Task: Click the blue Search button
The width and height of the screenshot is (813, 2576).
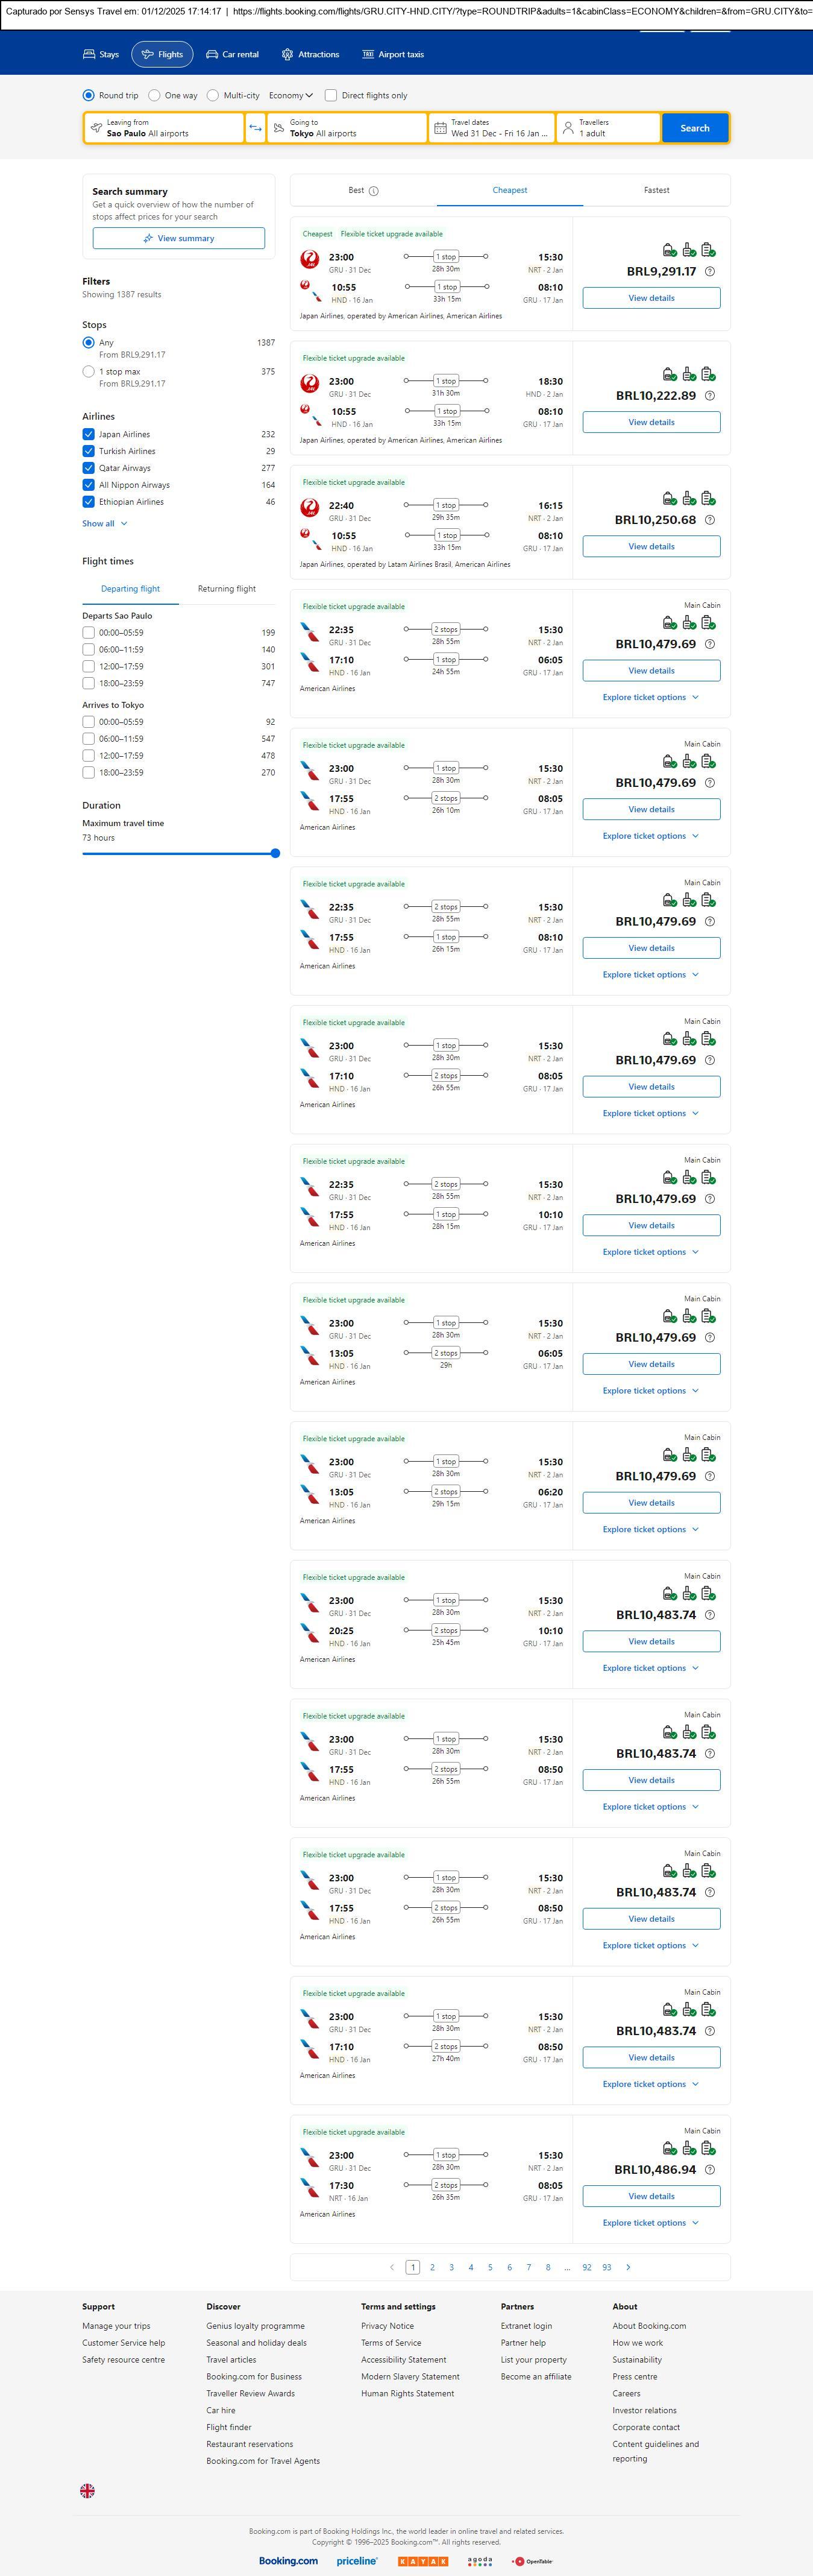Action: pos(694,128)
